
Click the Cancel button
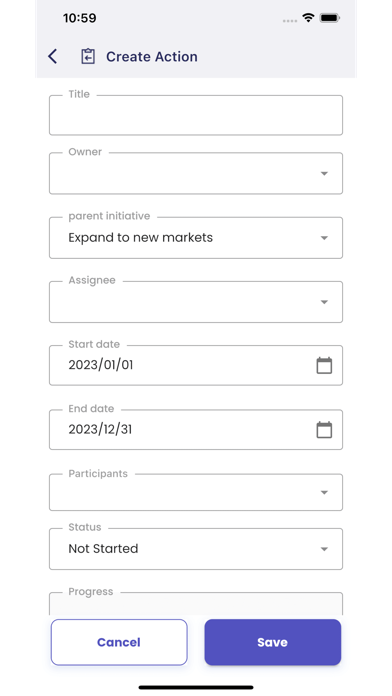pyautogui.click(x=119, y=642)
